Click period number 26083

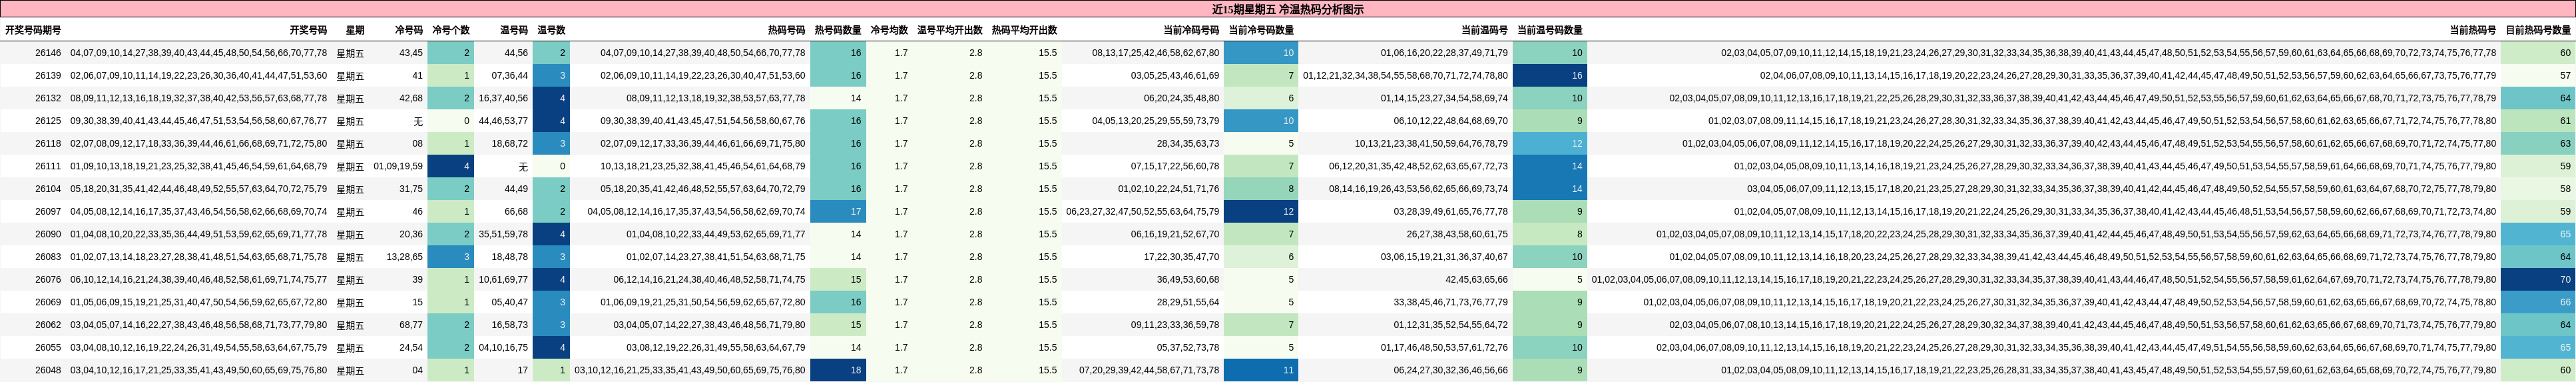click(48, 257)
